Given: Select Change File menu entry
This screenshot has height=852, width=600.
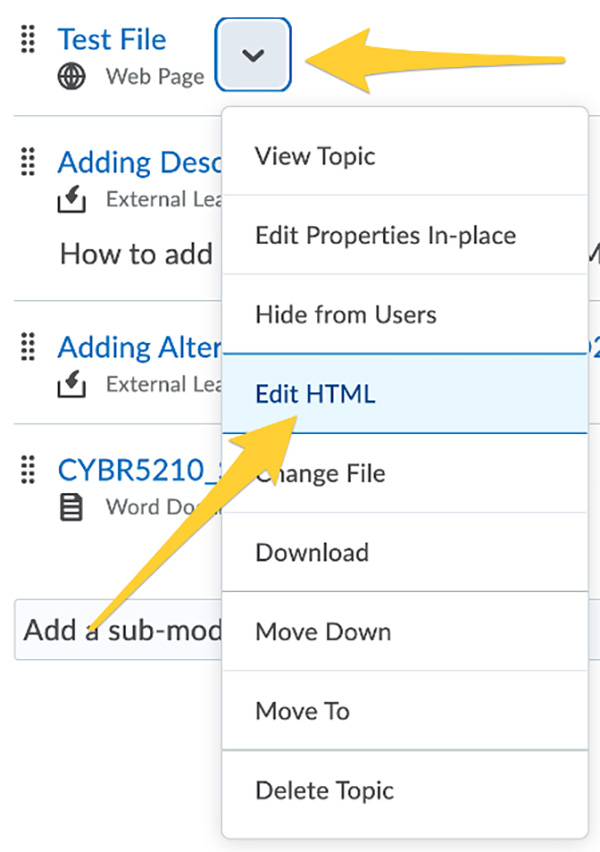Looking at the screenshot, I should click(320, 473).
